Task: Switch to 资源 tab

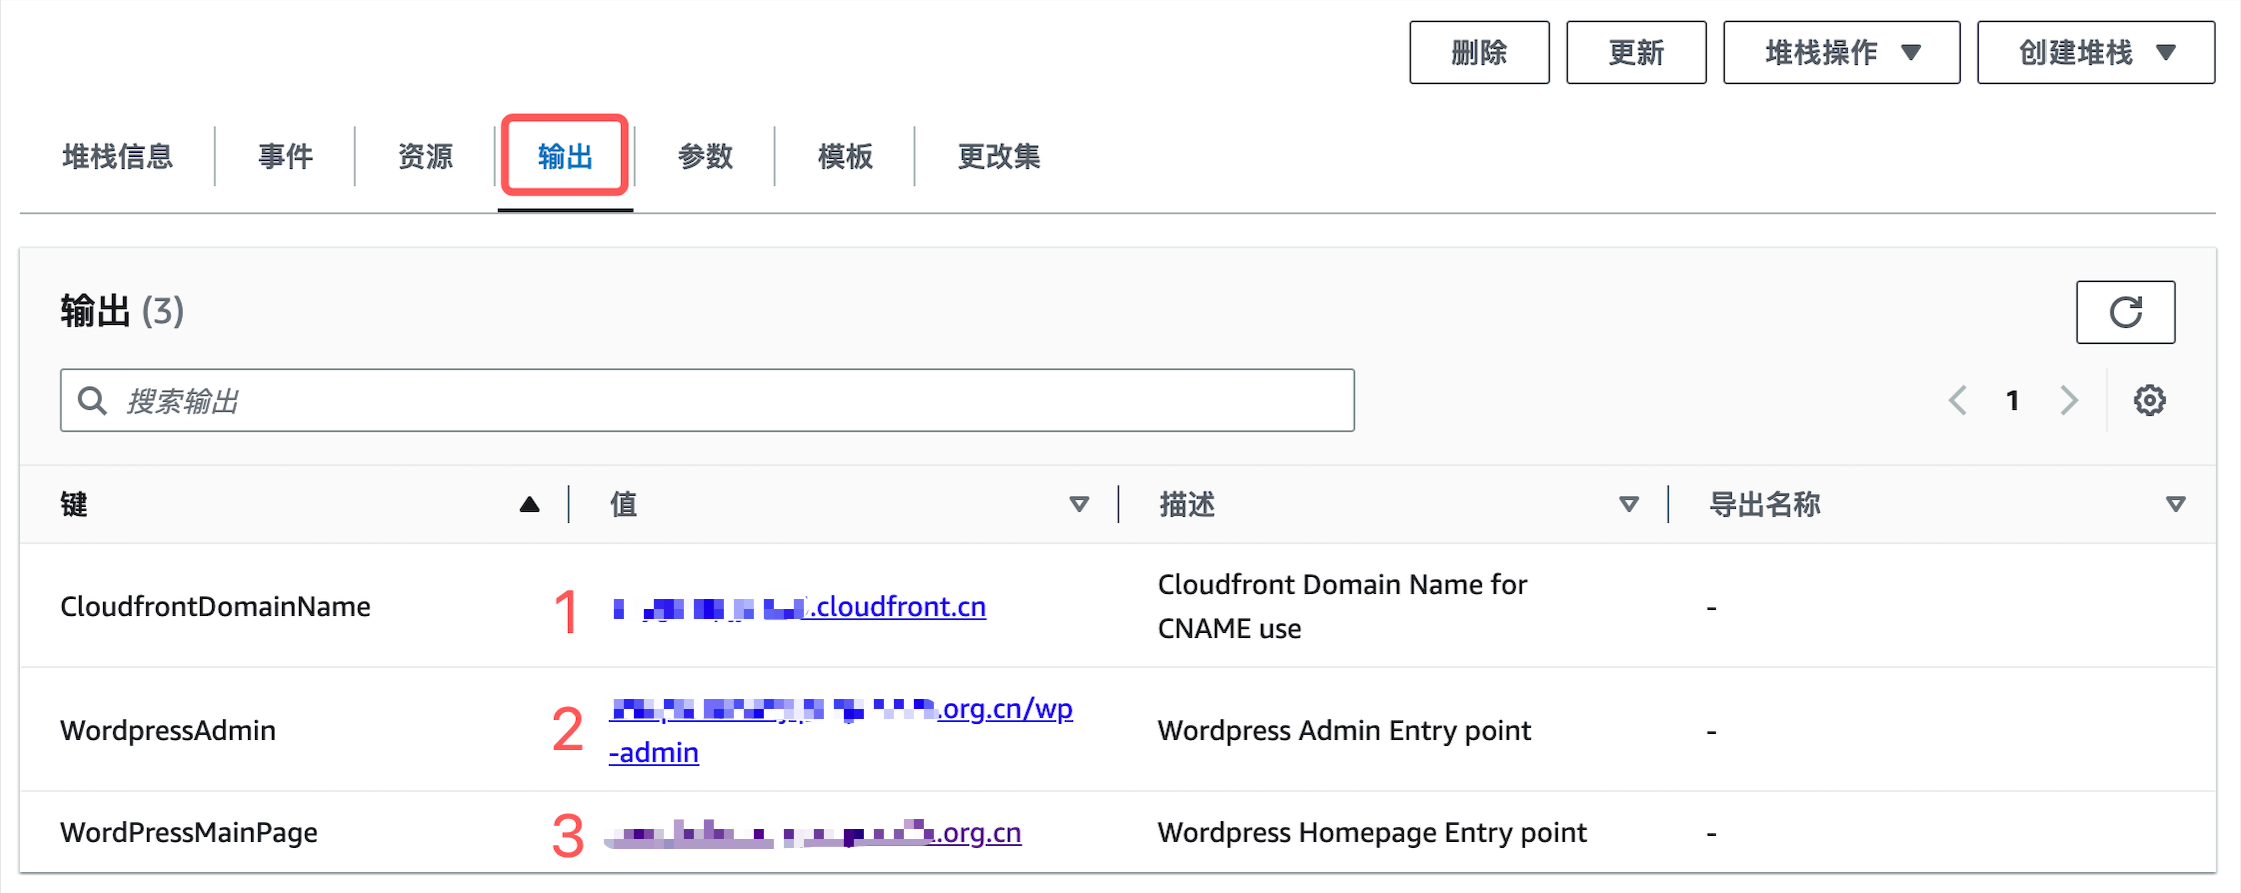Action: pyautogui.click(x=425, y=157)
